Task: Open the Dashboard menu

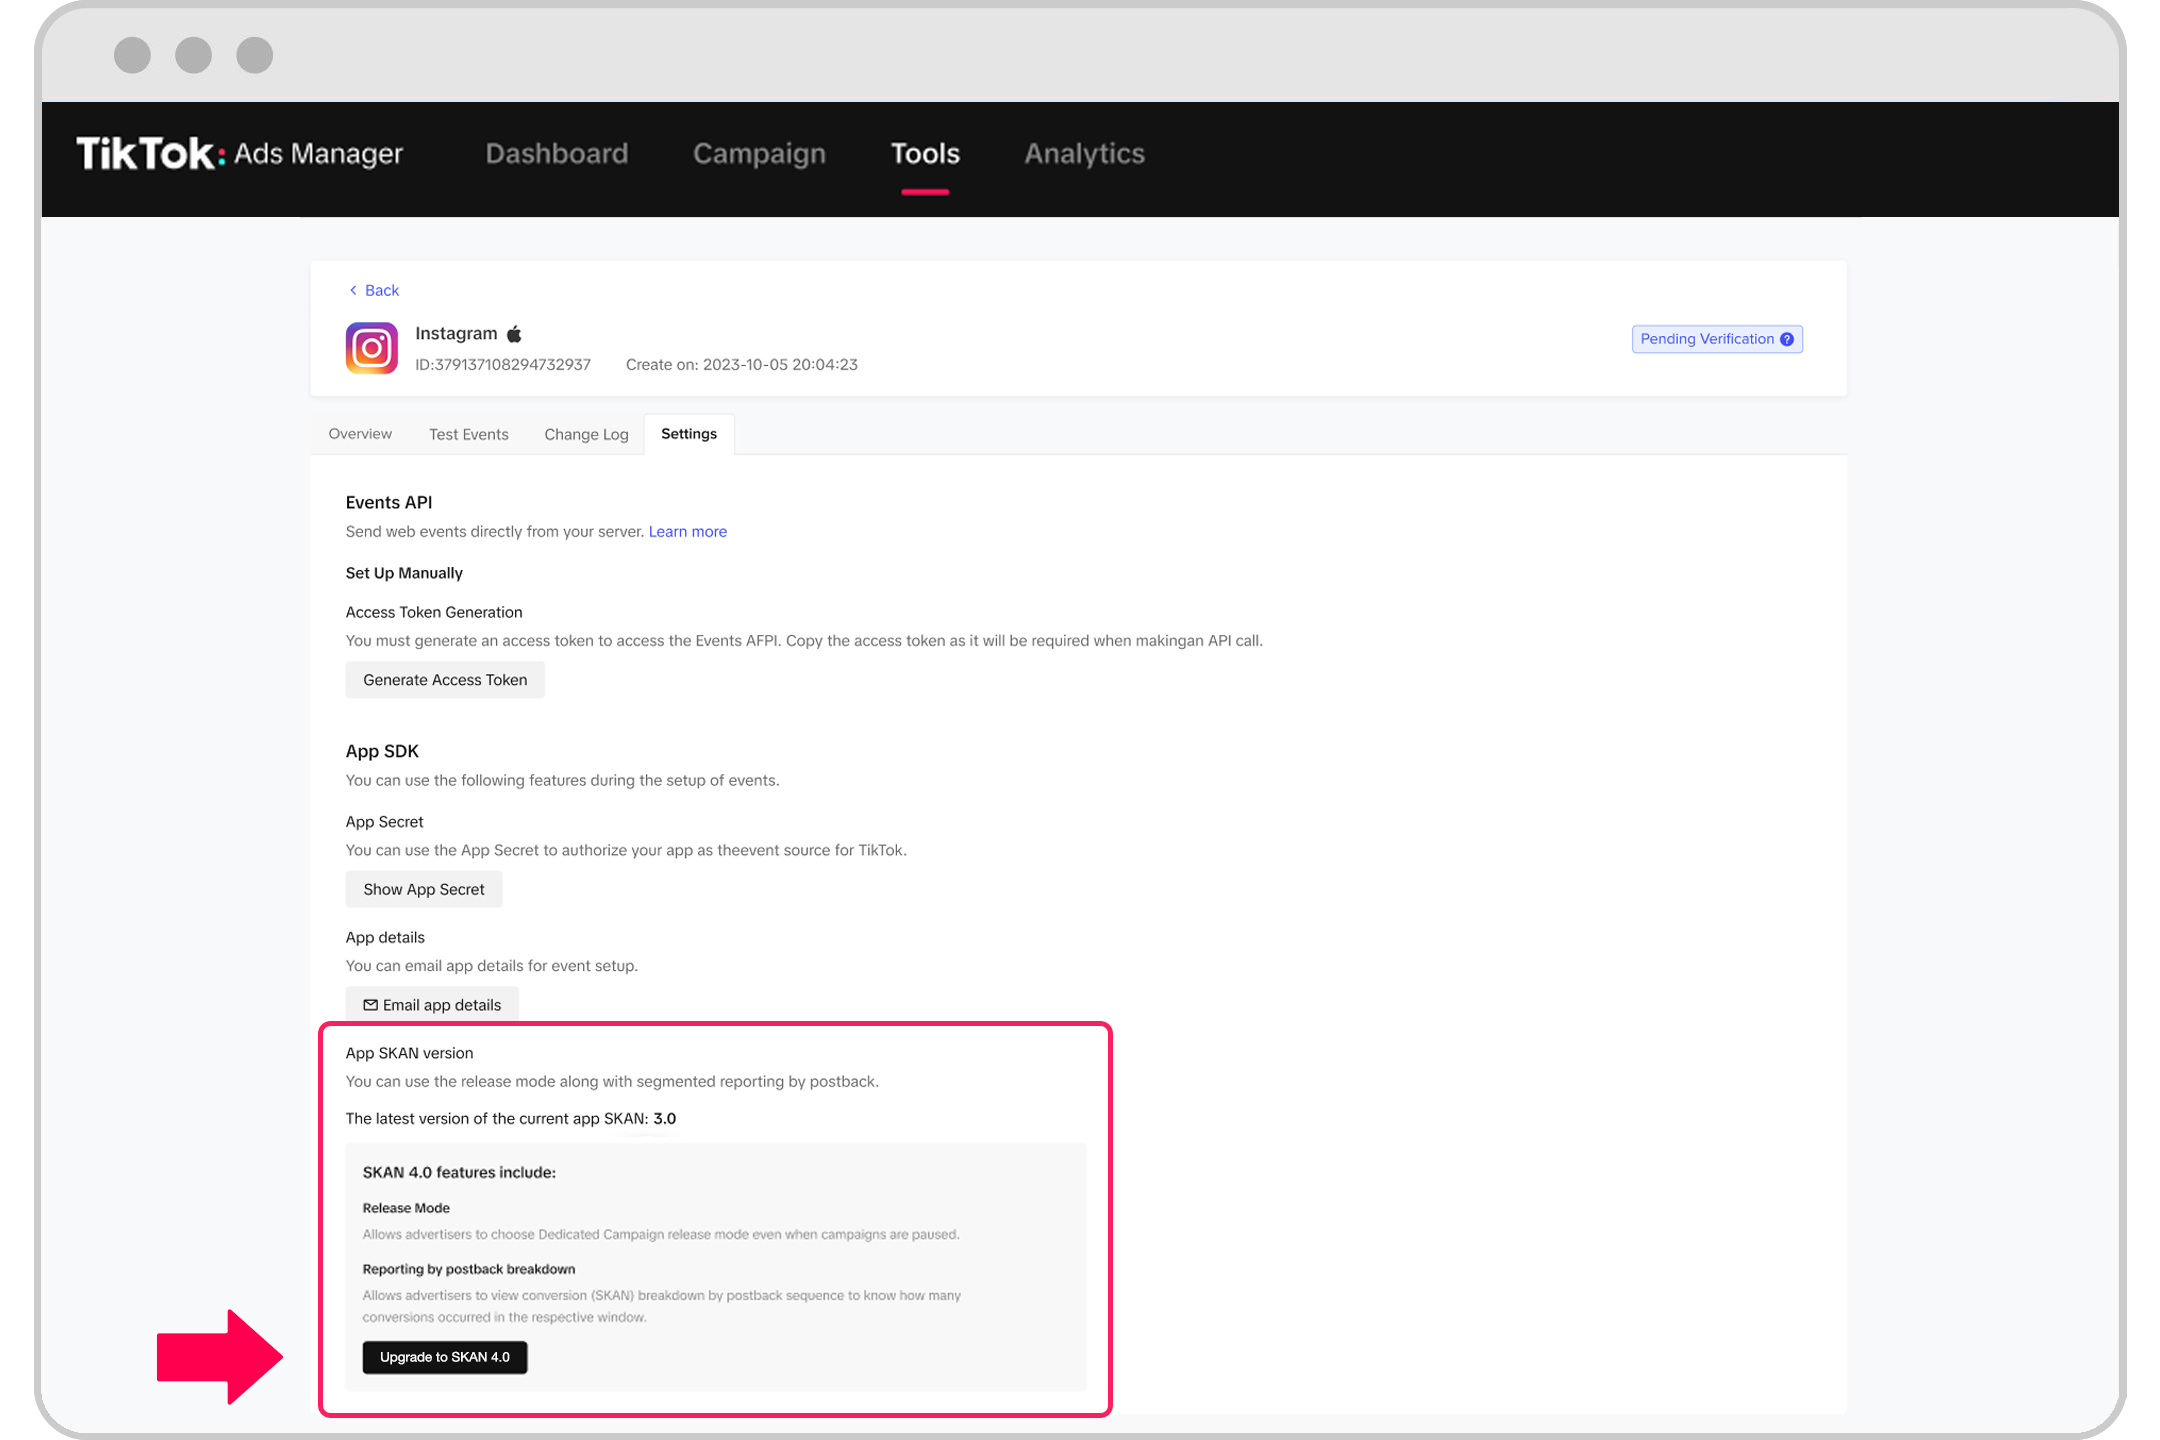Action: coord(557,153)
